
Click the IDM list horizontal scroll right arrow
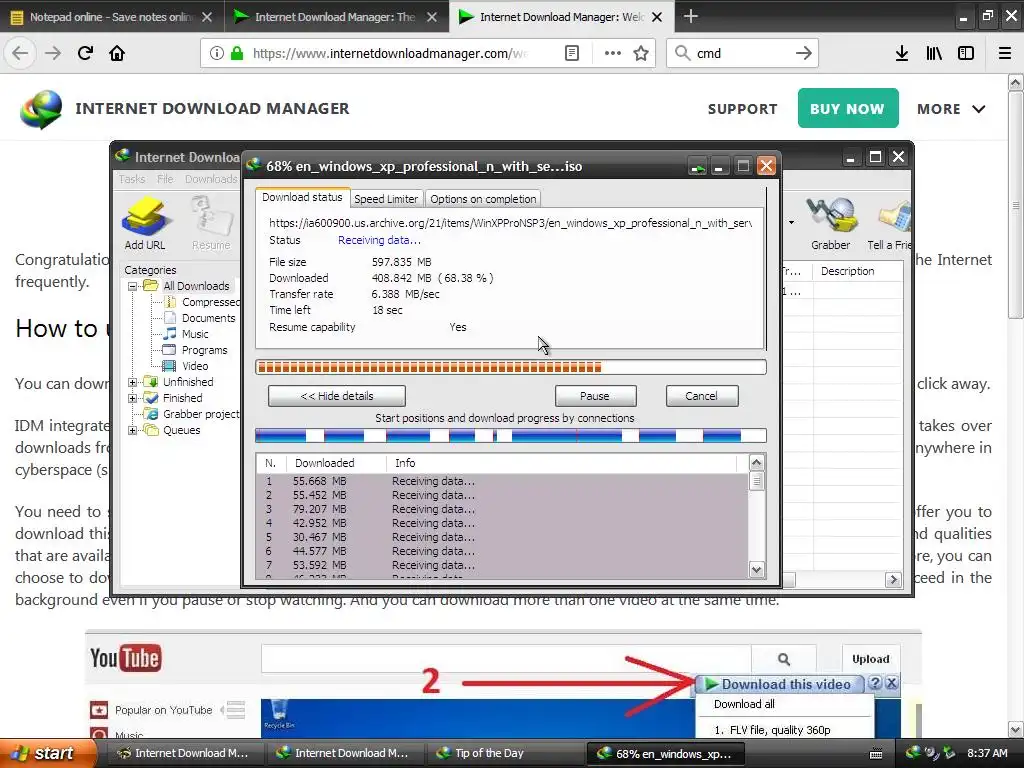(x=893, y=580)
